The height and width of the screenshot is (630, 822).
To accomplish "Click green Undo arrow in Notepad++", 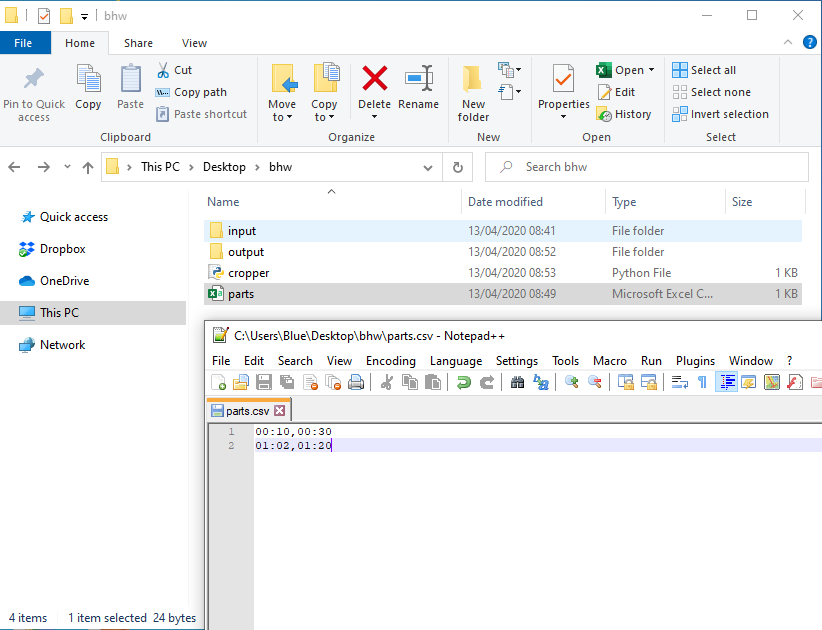I will 463,382.
